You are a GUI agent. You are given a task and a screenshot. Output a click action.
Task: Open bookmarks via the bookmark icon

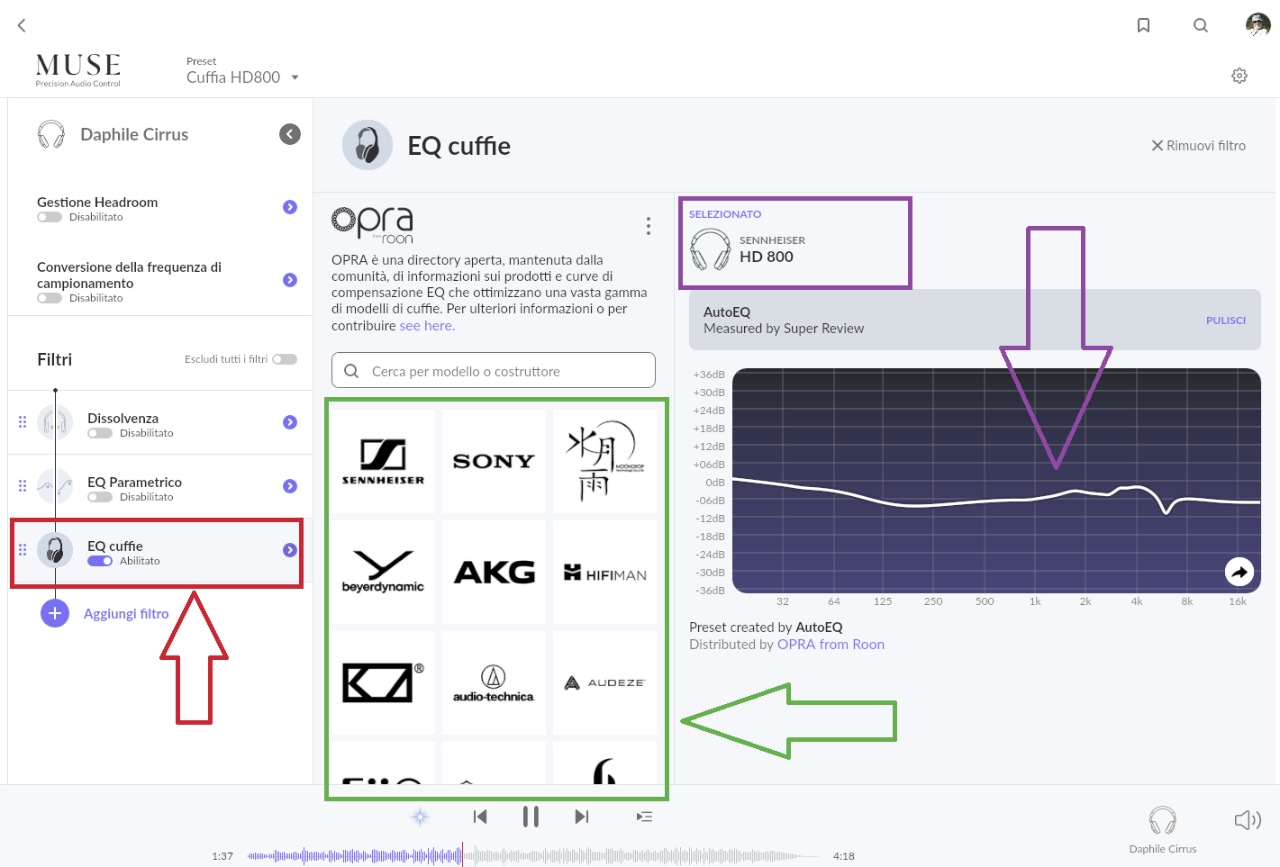1144,26
